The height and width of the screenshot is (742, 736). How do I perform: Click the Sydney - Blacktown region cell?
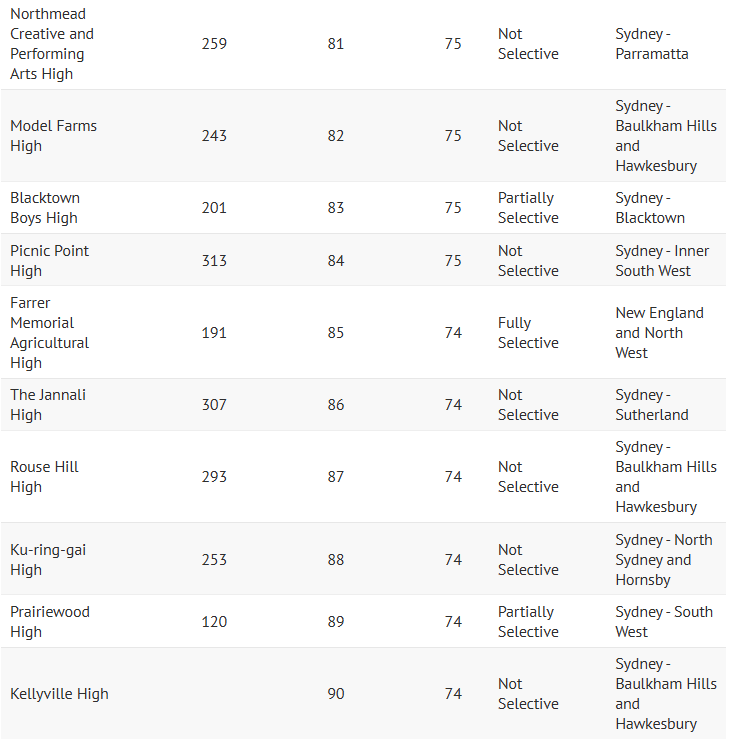[650, 208]
